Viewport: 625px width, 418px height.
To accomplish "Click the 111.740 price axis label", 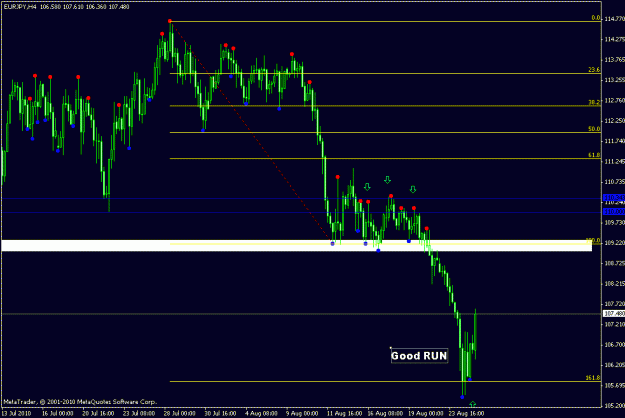I will coord(614,141).
